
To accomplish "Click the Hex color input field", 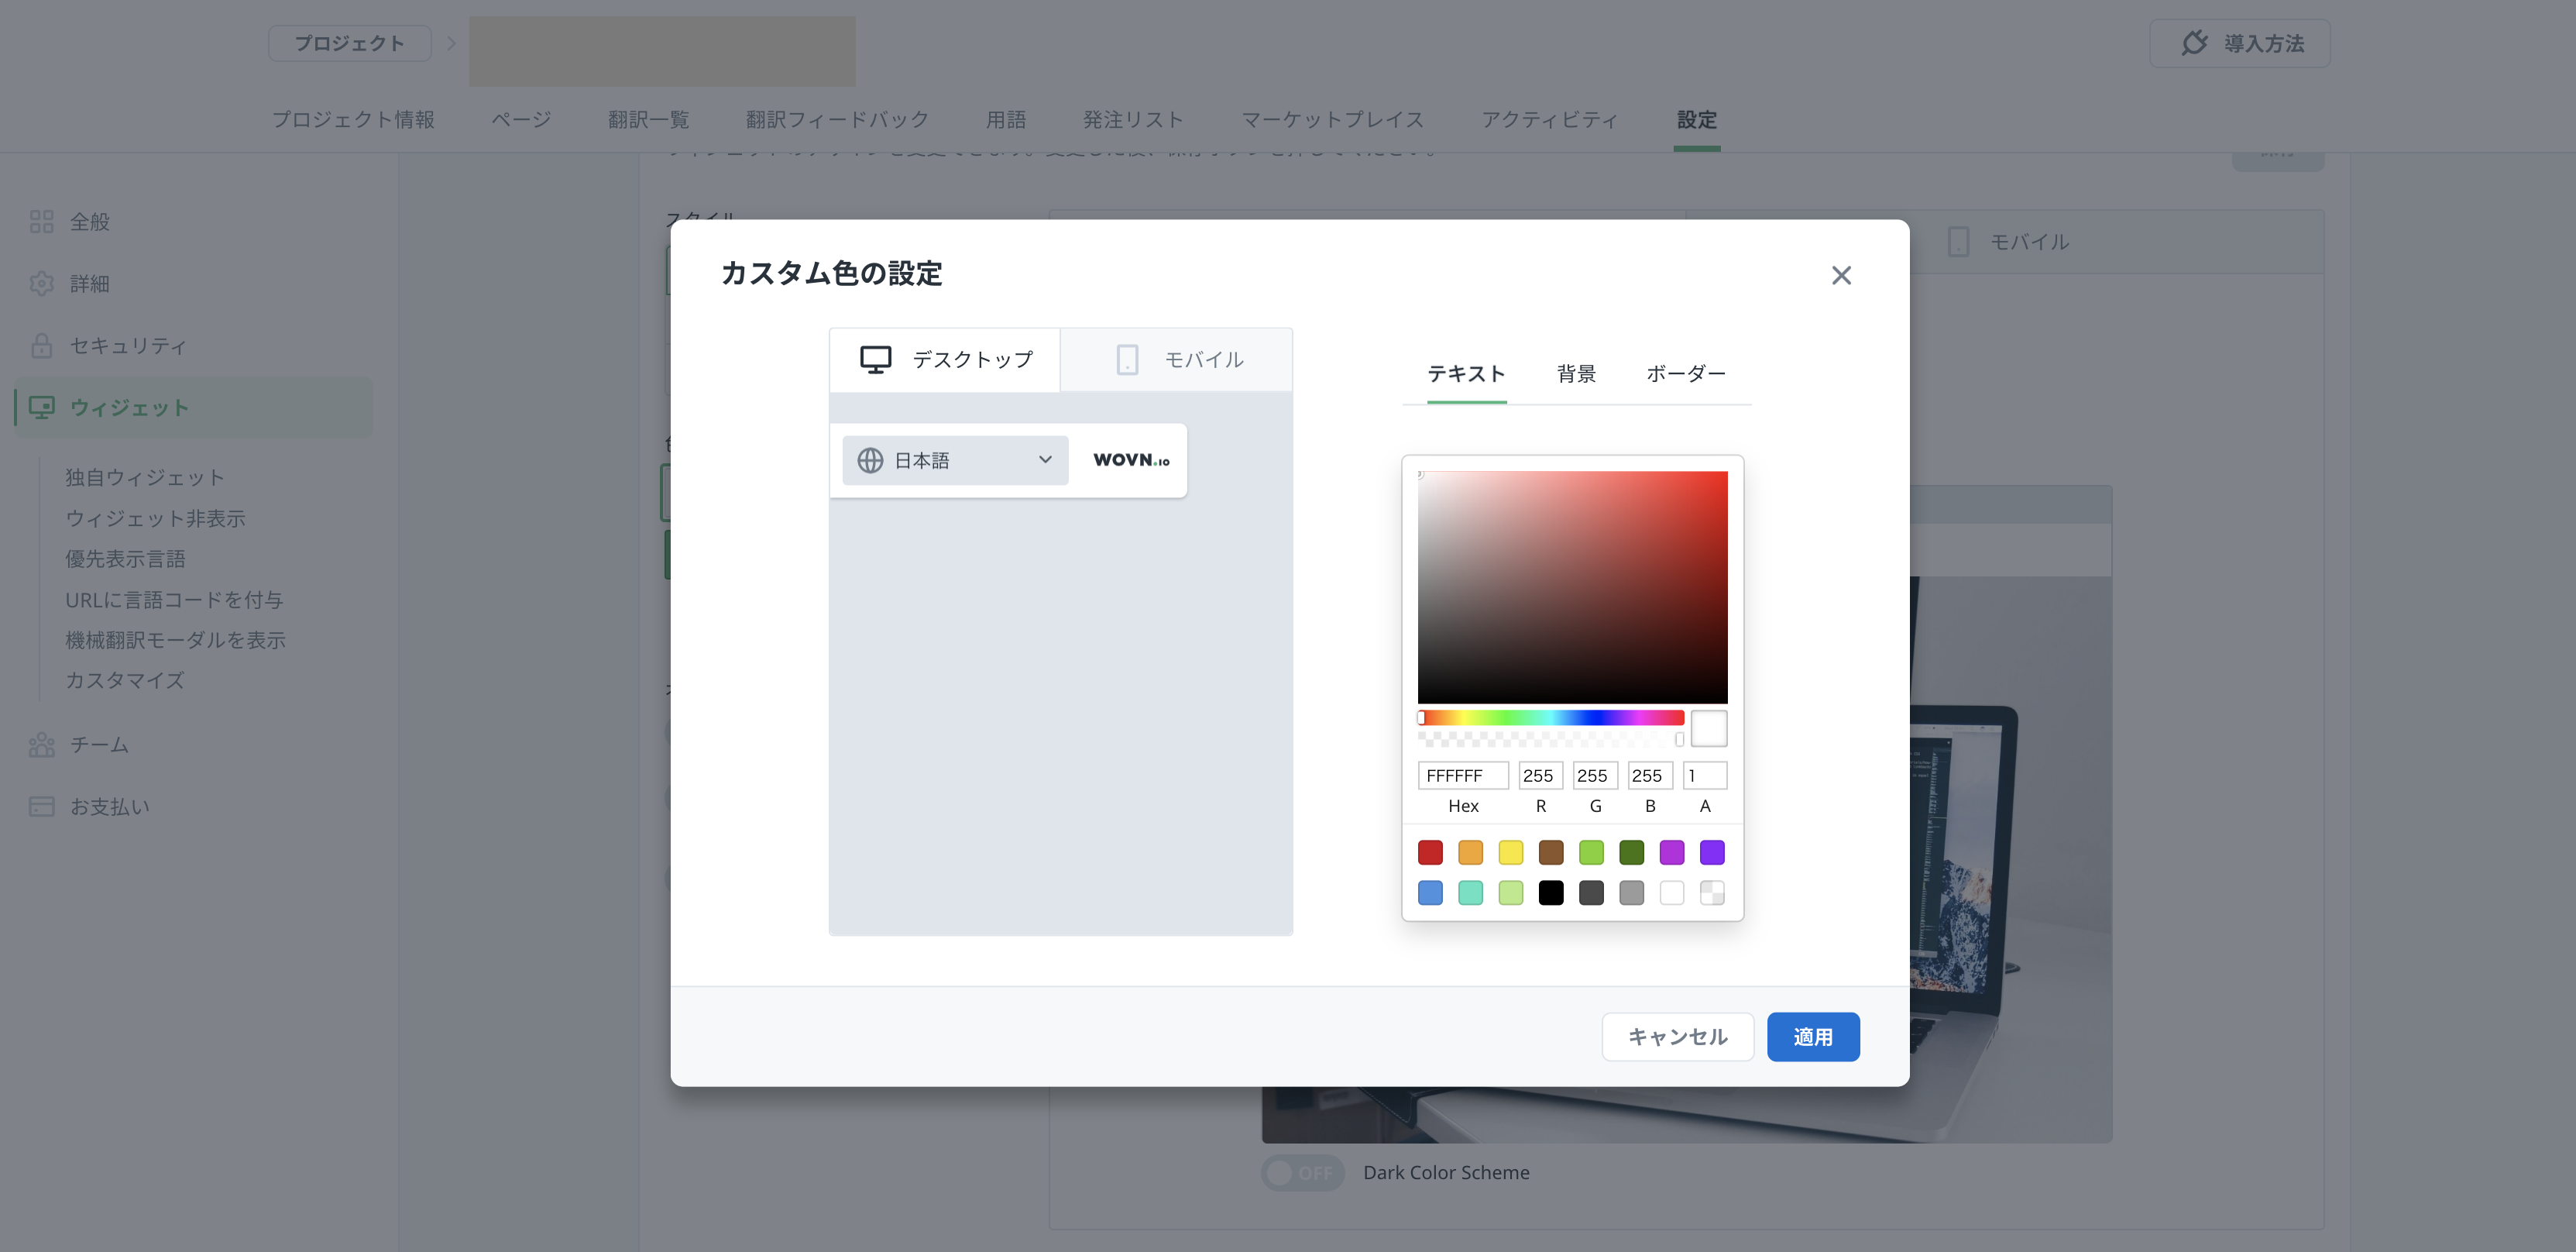I will [x=1462, y=775].
